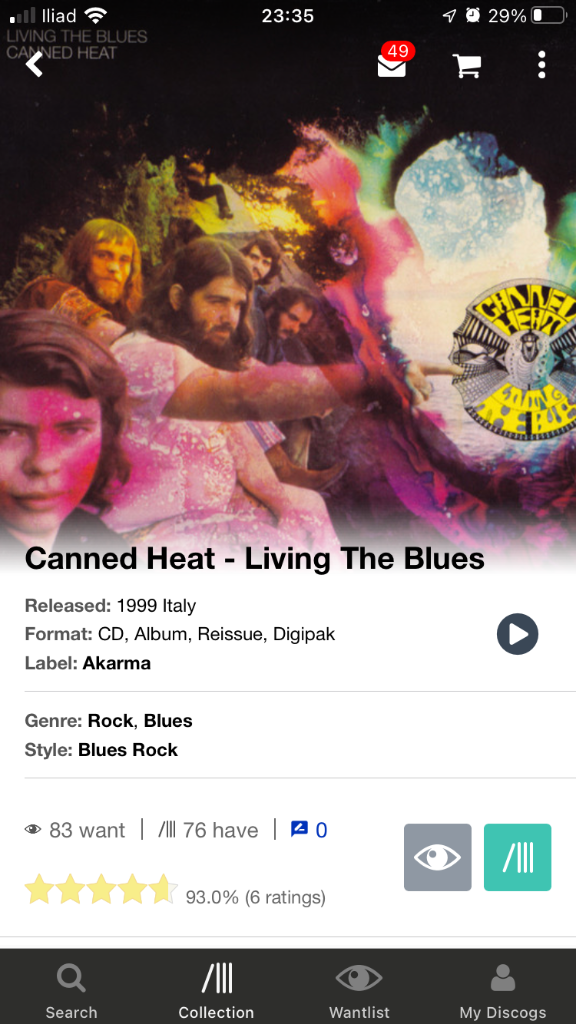Open the blue comments icon showing 0
This screenshot has width=576, height=1024.
pos(309,830)
